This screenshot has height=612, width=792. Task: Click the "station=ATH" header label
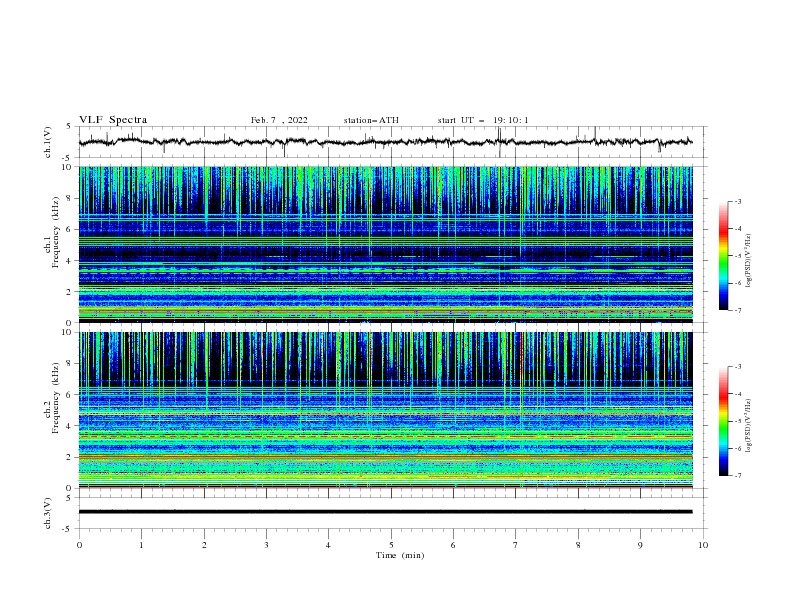pyautogui.click(x=371, y=120)
